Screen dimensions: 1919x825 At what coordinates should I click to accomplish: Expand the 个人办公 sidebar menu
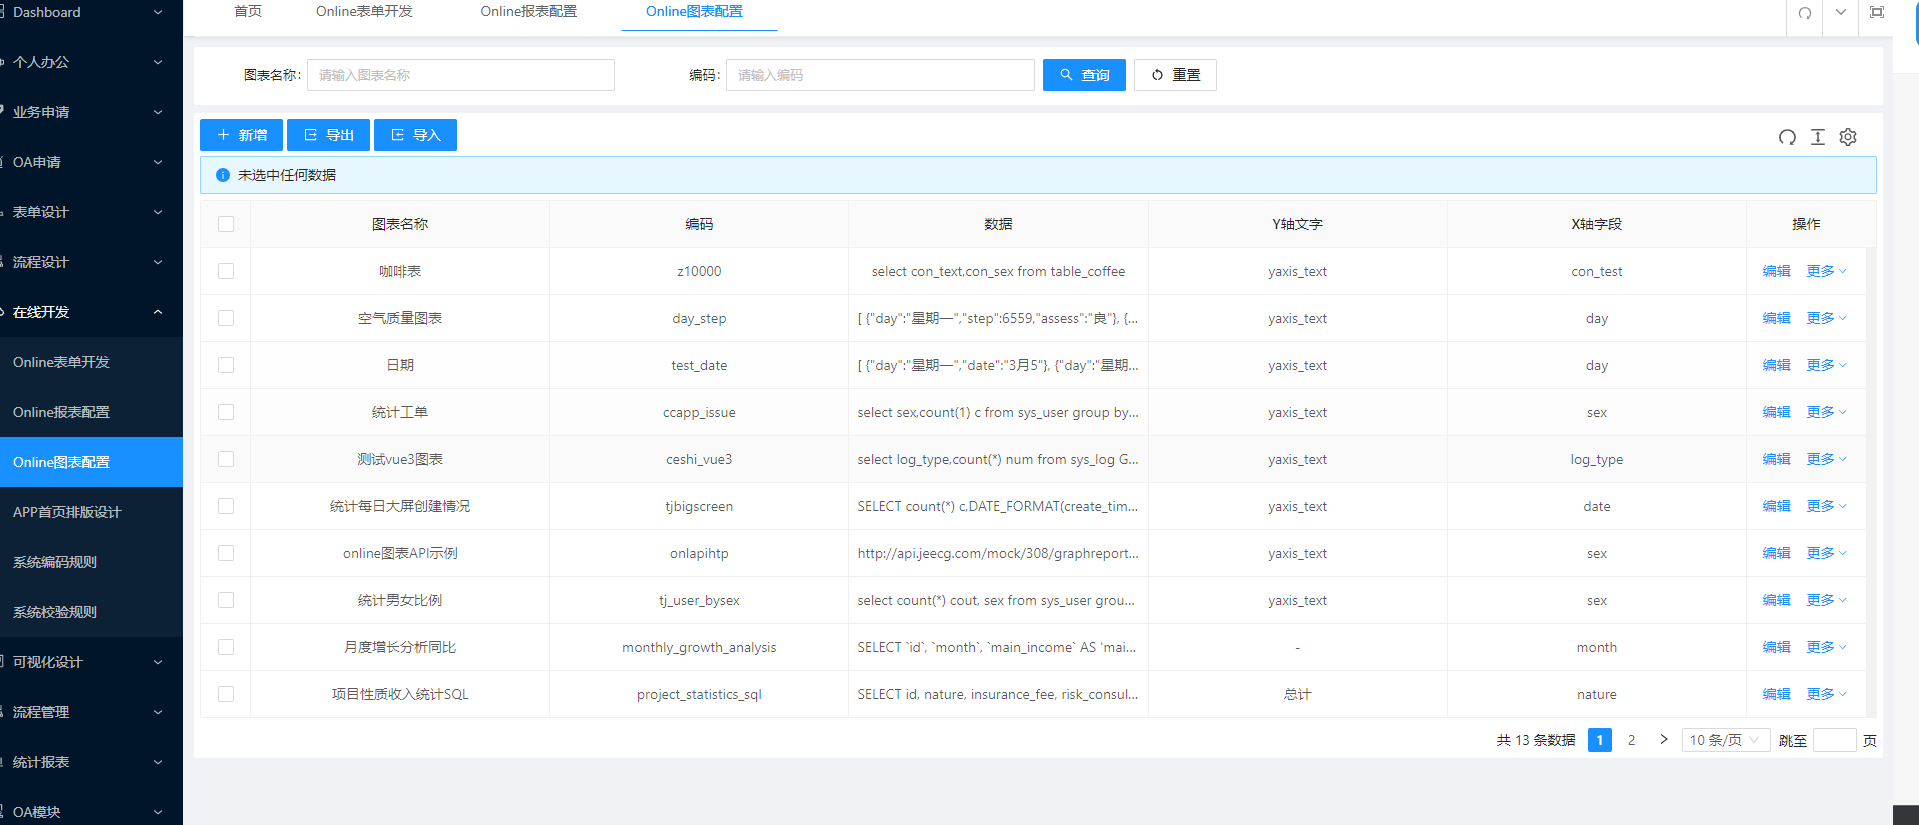coord(91,62)
